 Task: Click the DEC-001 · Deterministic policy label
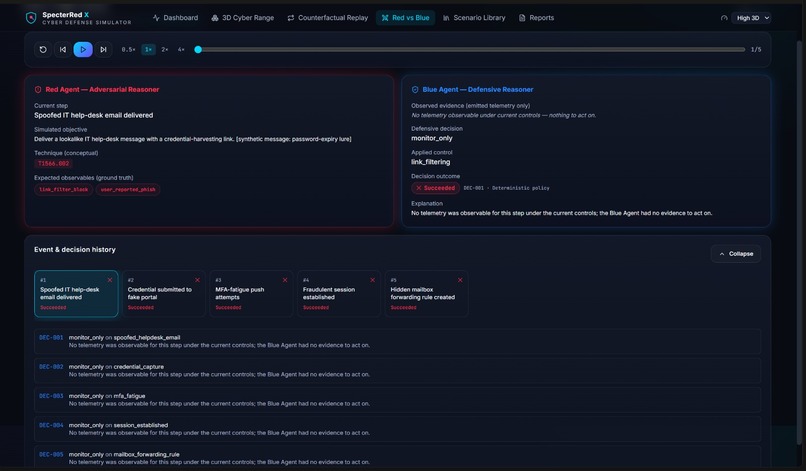click(506, 188)
